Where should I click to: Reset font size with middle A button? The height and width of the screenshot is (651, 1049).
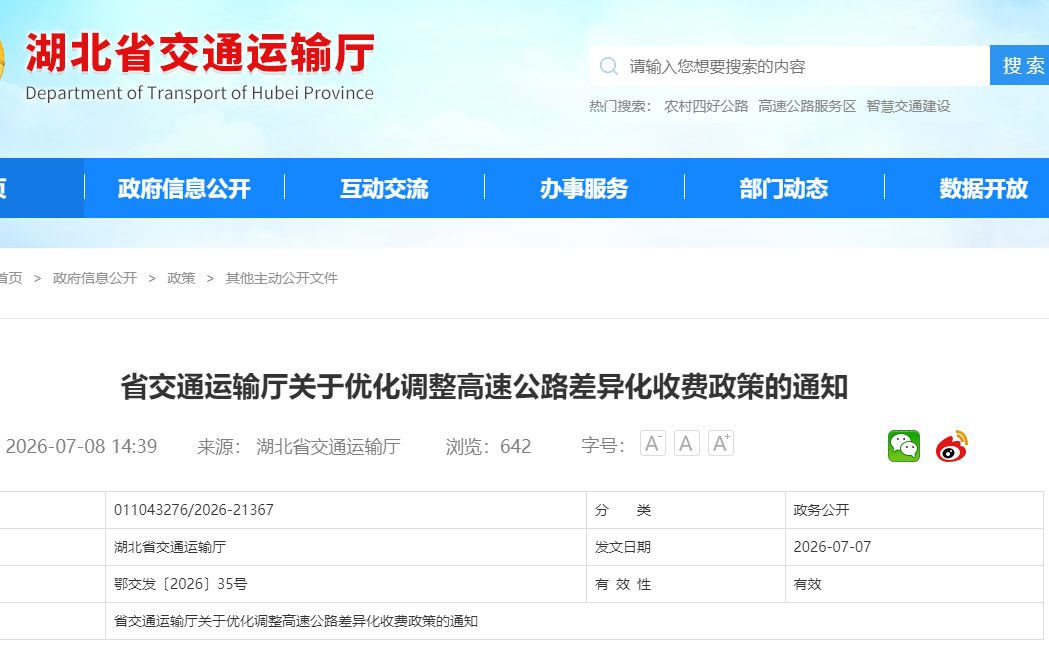click(686, 443)
